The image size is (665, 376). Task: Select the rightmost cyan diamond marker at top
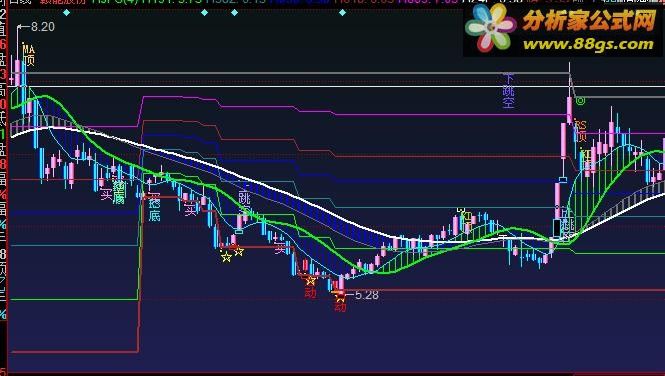(342, 13)
